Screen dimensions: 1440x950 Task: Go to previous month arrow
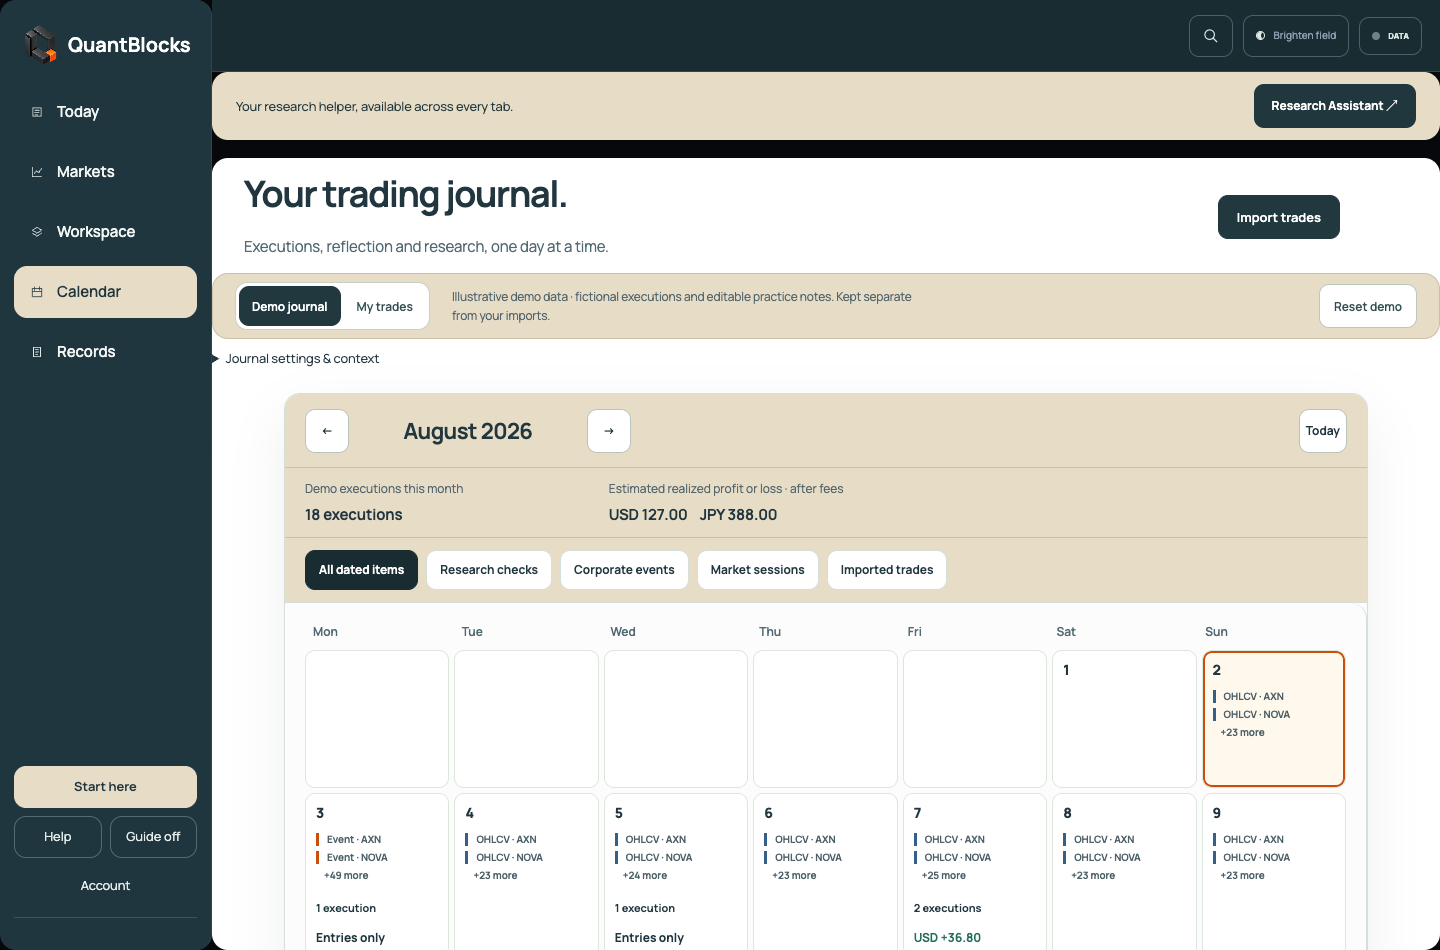tap(327, 431)
